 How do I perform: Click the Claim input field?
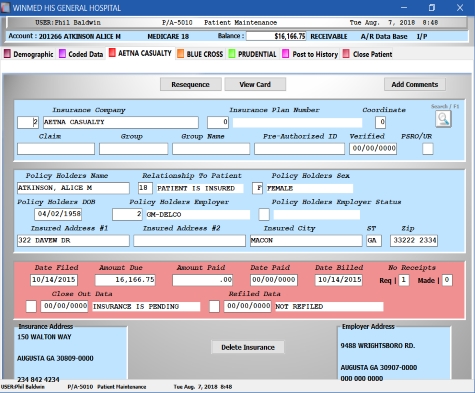pyautogui.click(x=56, y=149)
